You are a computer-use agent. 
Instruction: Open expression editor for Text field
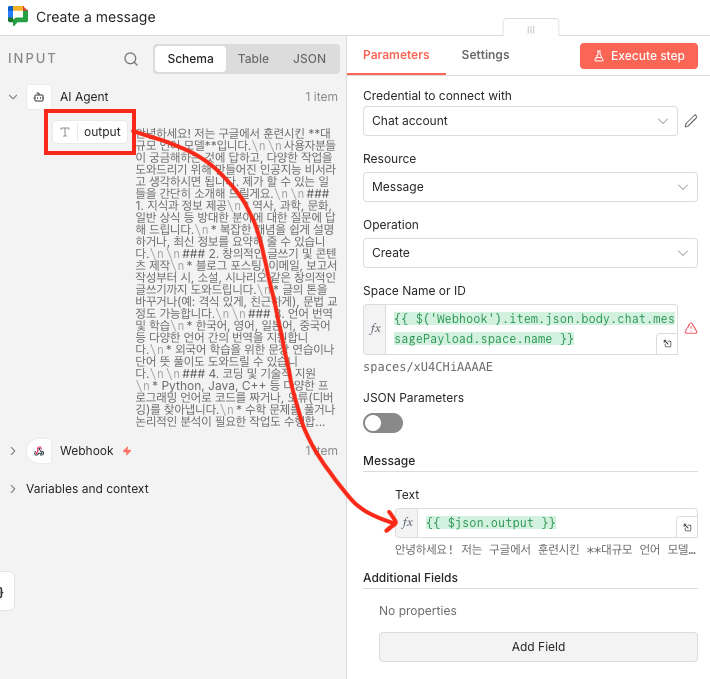(686, 527)
